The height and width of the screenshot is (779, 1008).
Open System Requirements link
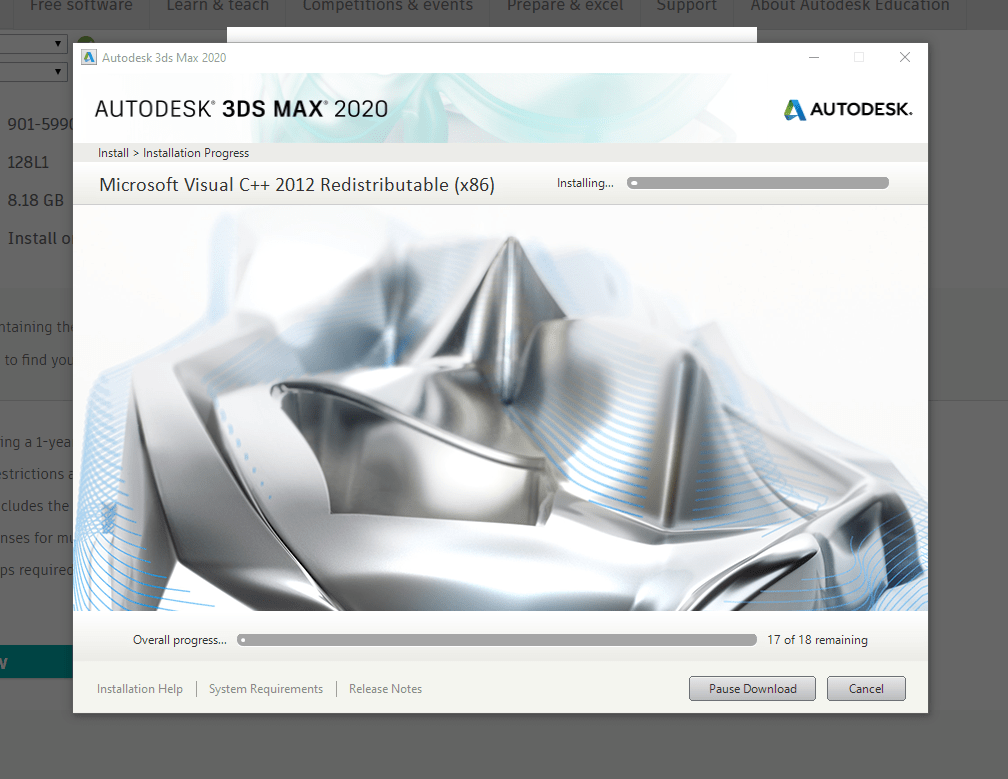[x=266, y=688]
